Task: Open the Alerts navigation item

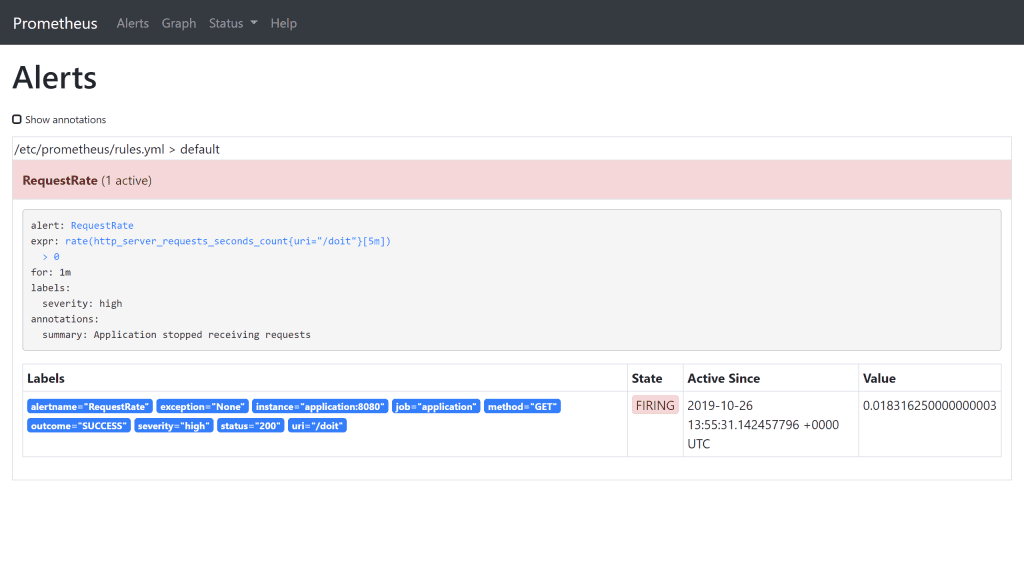Action: (x=132, y=23)
